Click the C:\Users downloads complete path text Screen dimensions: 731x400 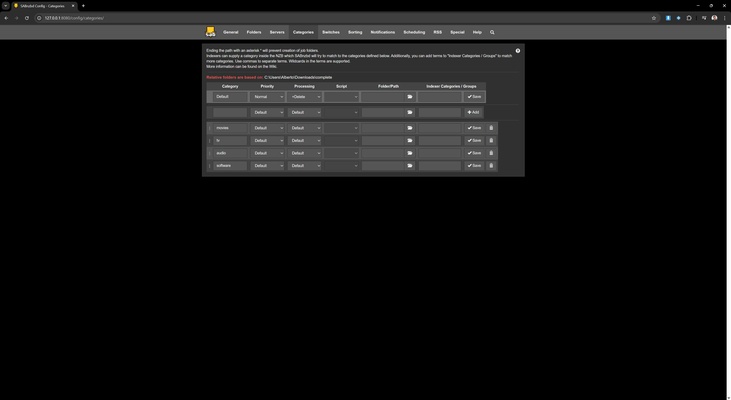click(298, 77)
